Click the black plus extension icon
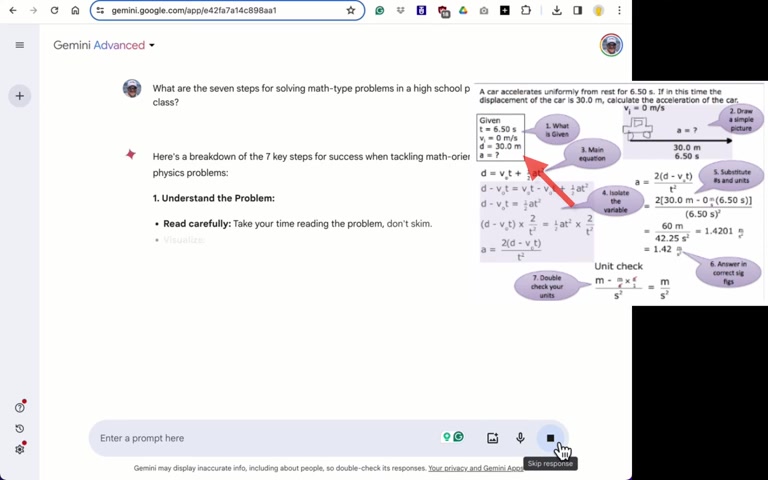Viewport: 768px width, 480px height. [x=504, y=10]
